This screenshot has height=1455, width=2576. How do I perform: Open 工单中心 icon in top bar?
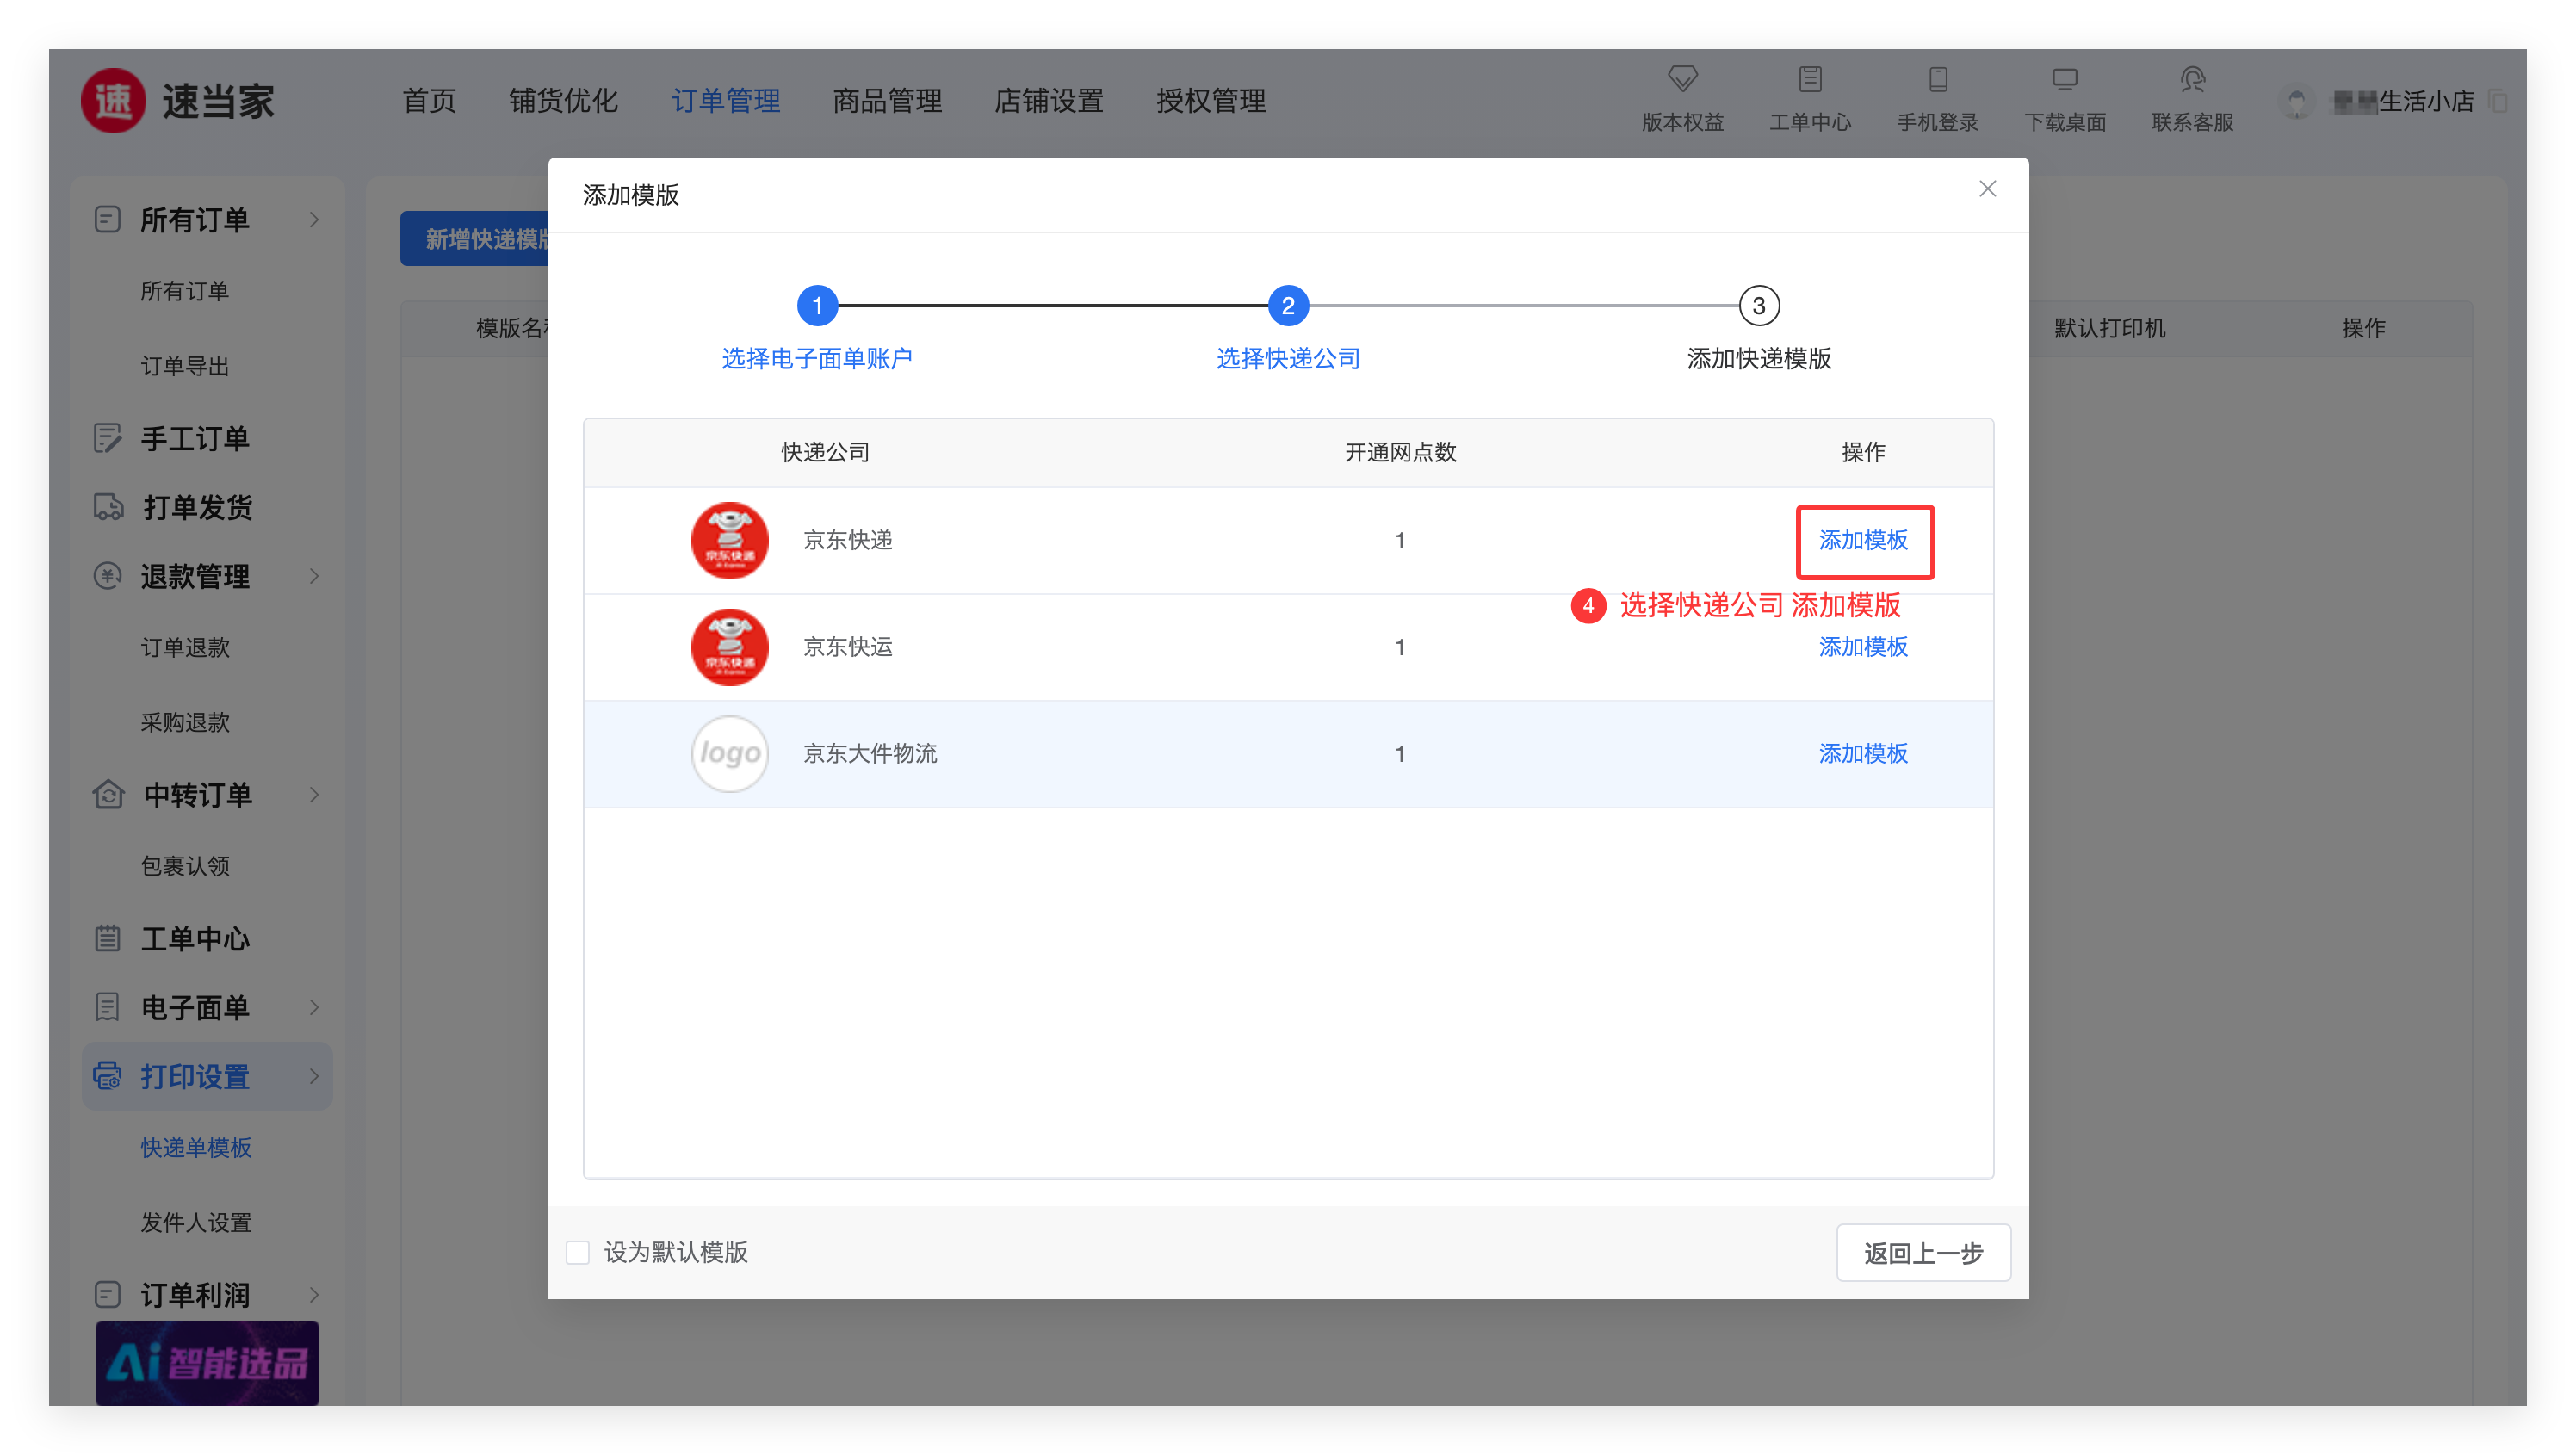[x=1809, y=78]
